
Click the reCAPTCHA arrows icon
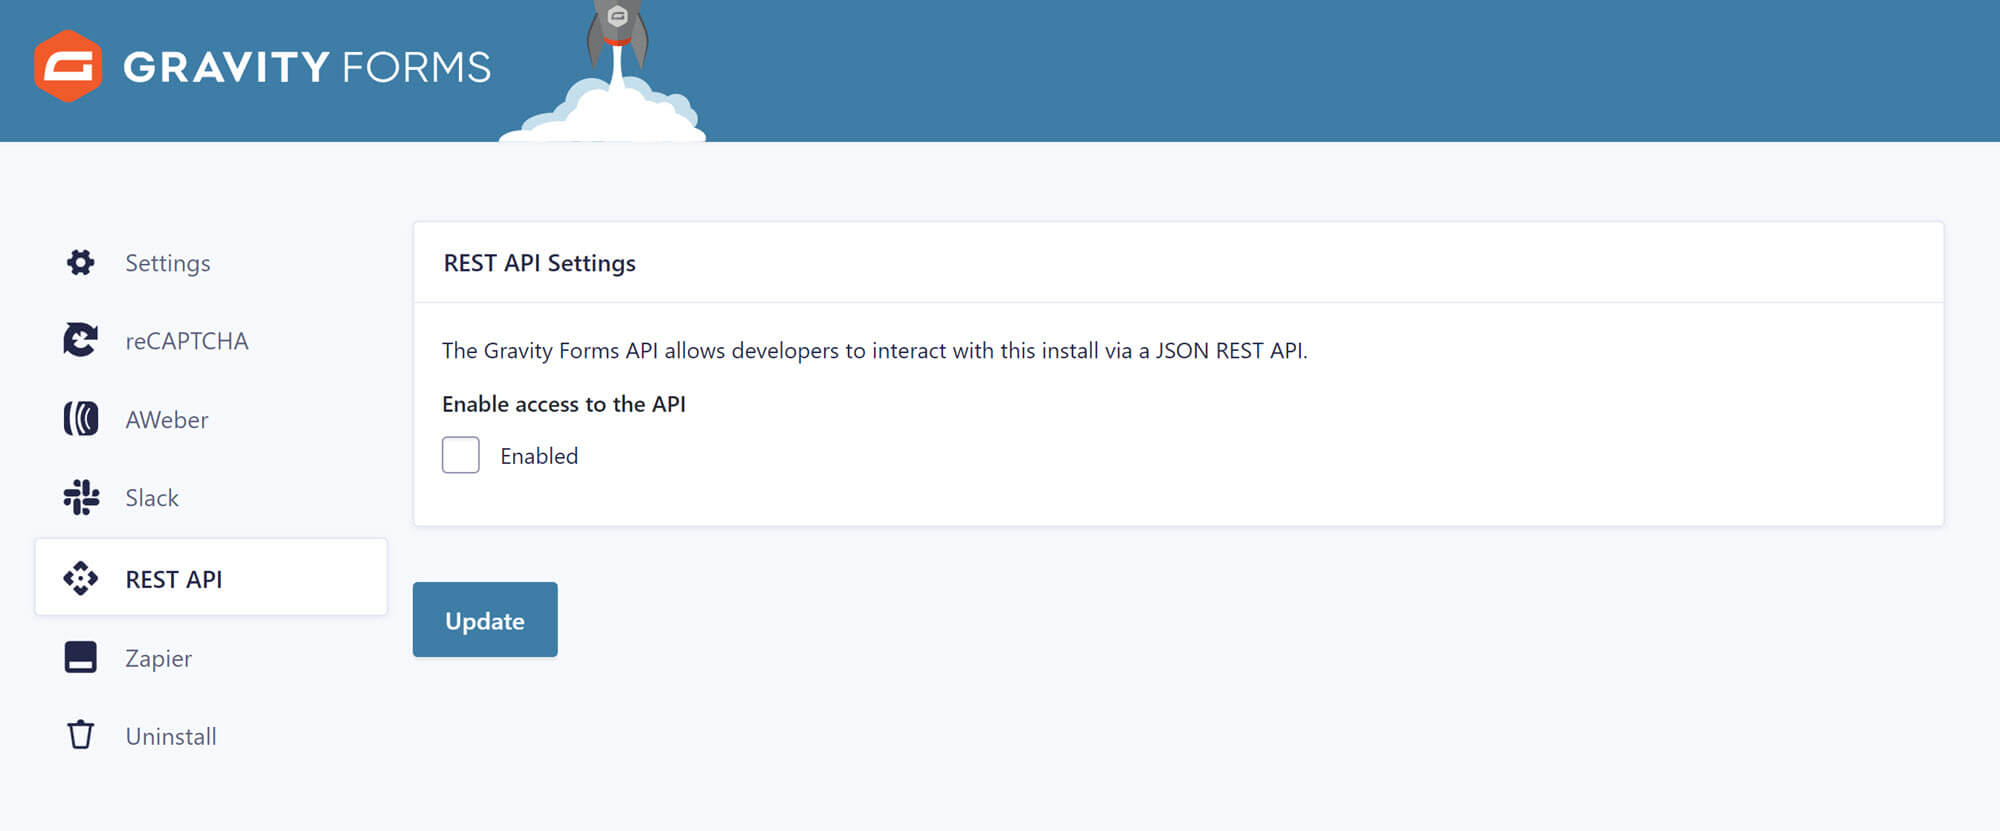(x=81, y=340)
